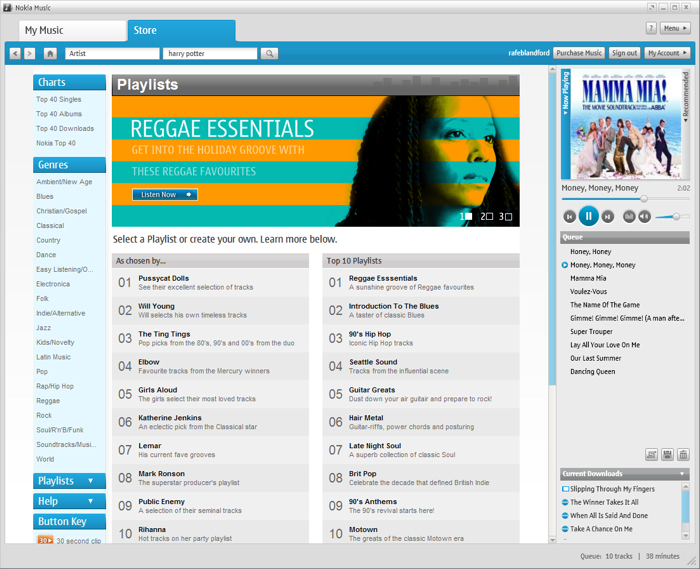
Task: Click the back navigation arrow
Action: click(15, 53)
